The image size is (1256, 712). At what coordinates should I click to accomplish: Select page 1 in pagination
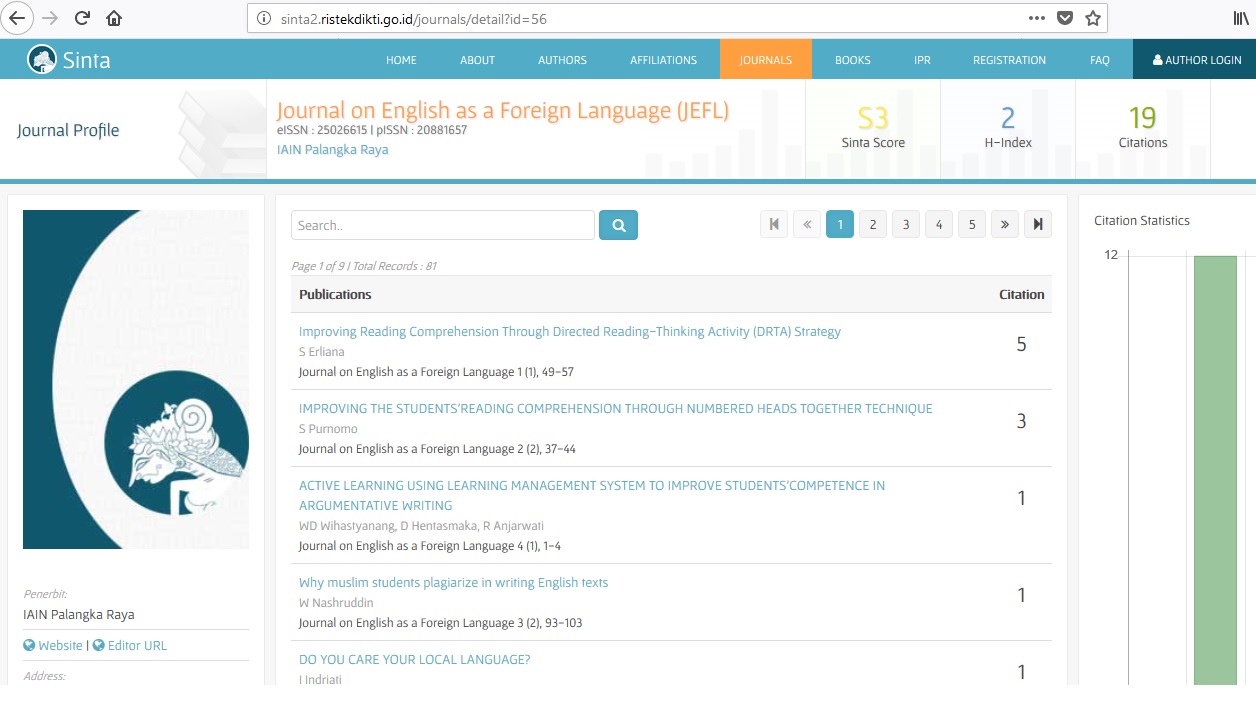tap(840, 225)
